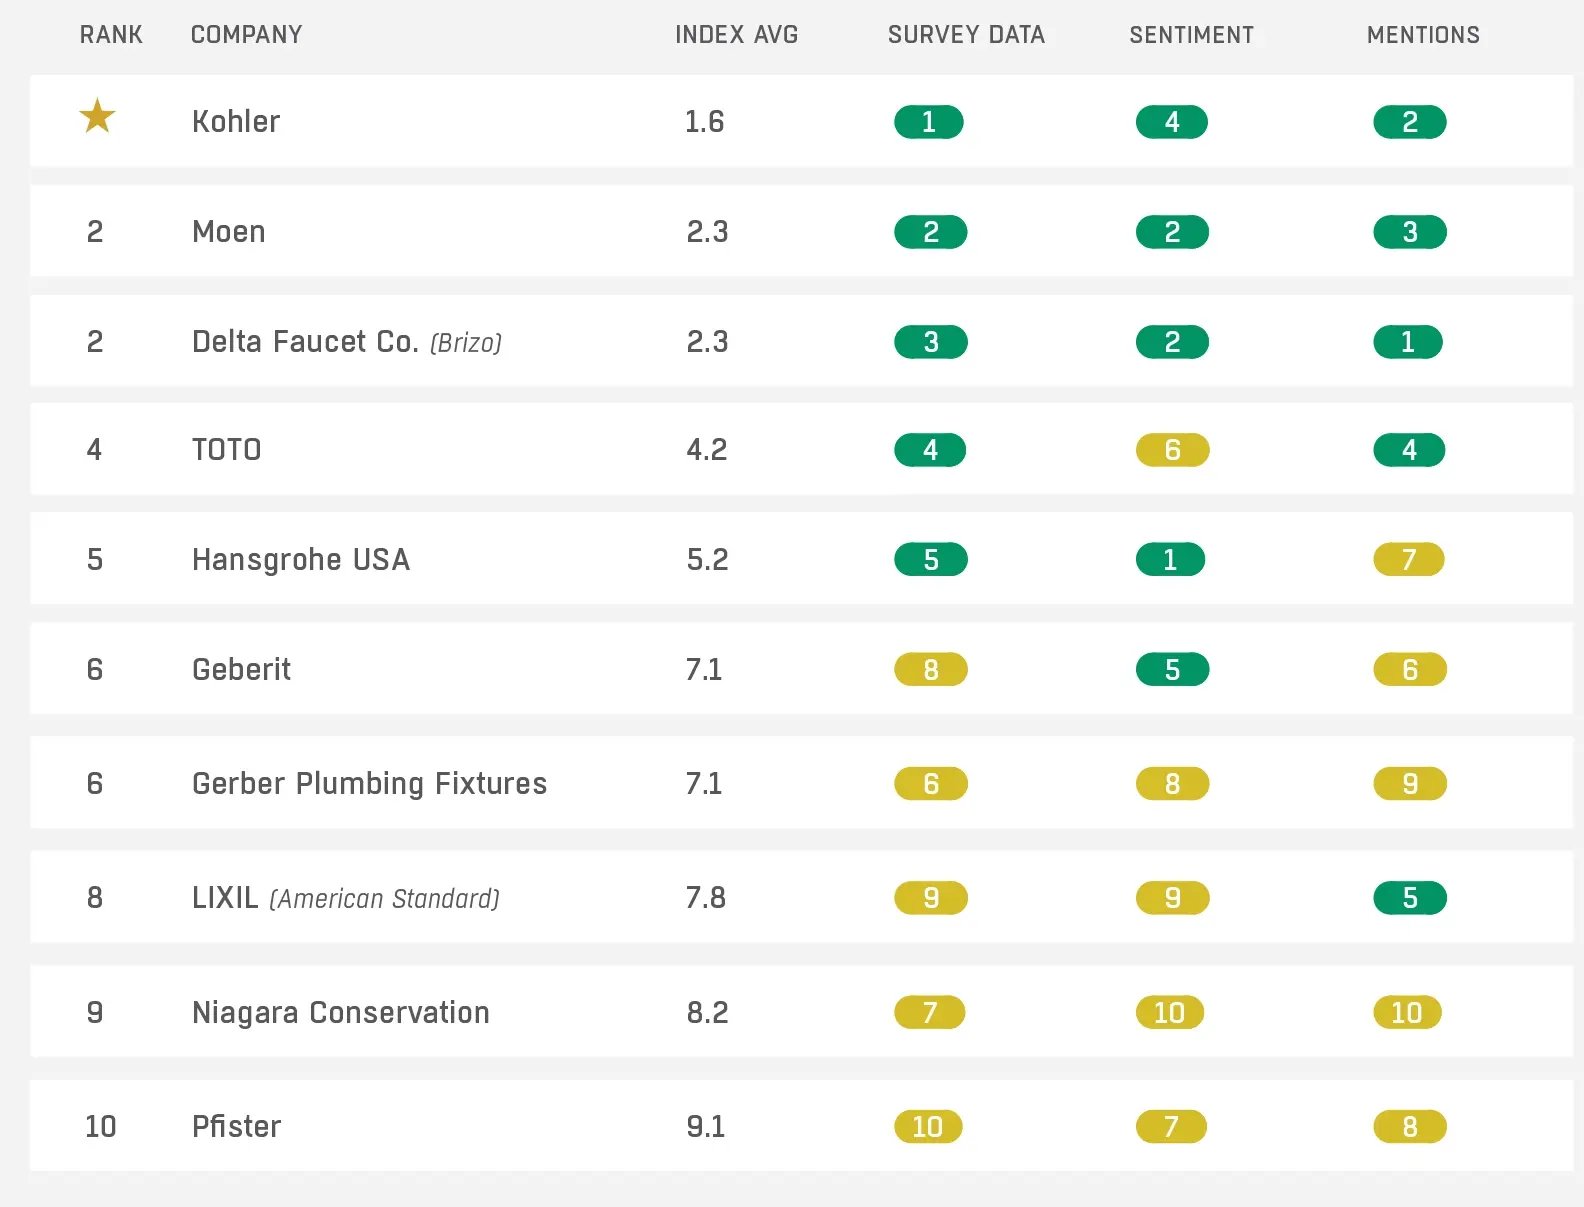Click the Mentions column header
Image resolution: width=1584 pixels, height=1207 pixels.
[x=1423, y=35]
